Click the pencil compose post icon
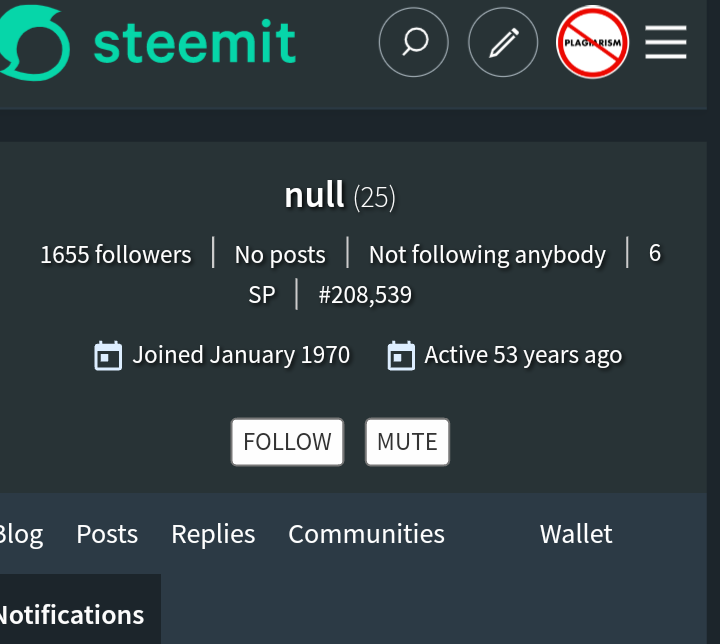Screen dimensions: 720x644 [503, 42]
